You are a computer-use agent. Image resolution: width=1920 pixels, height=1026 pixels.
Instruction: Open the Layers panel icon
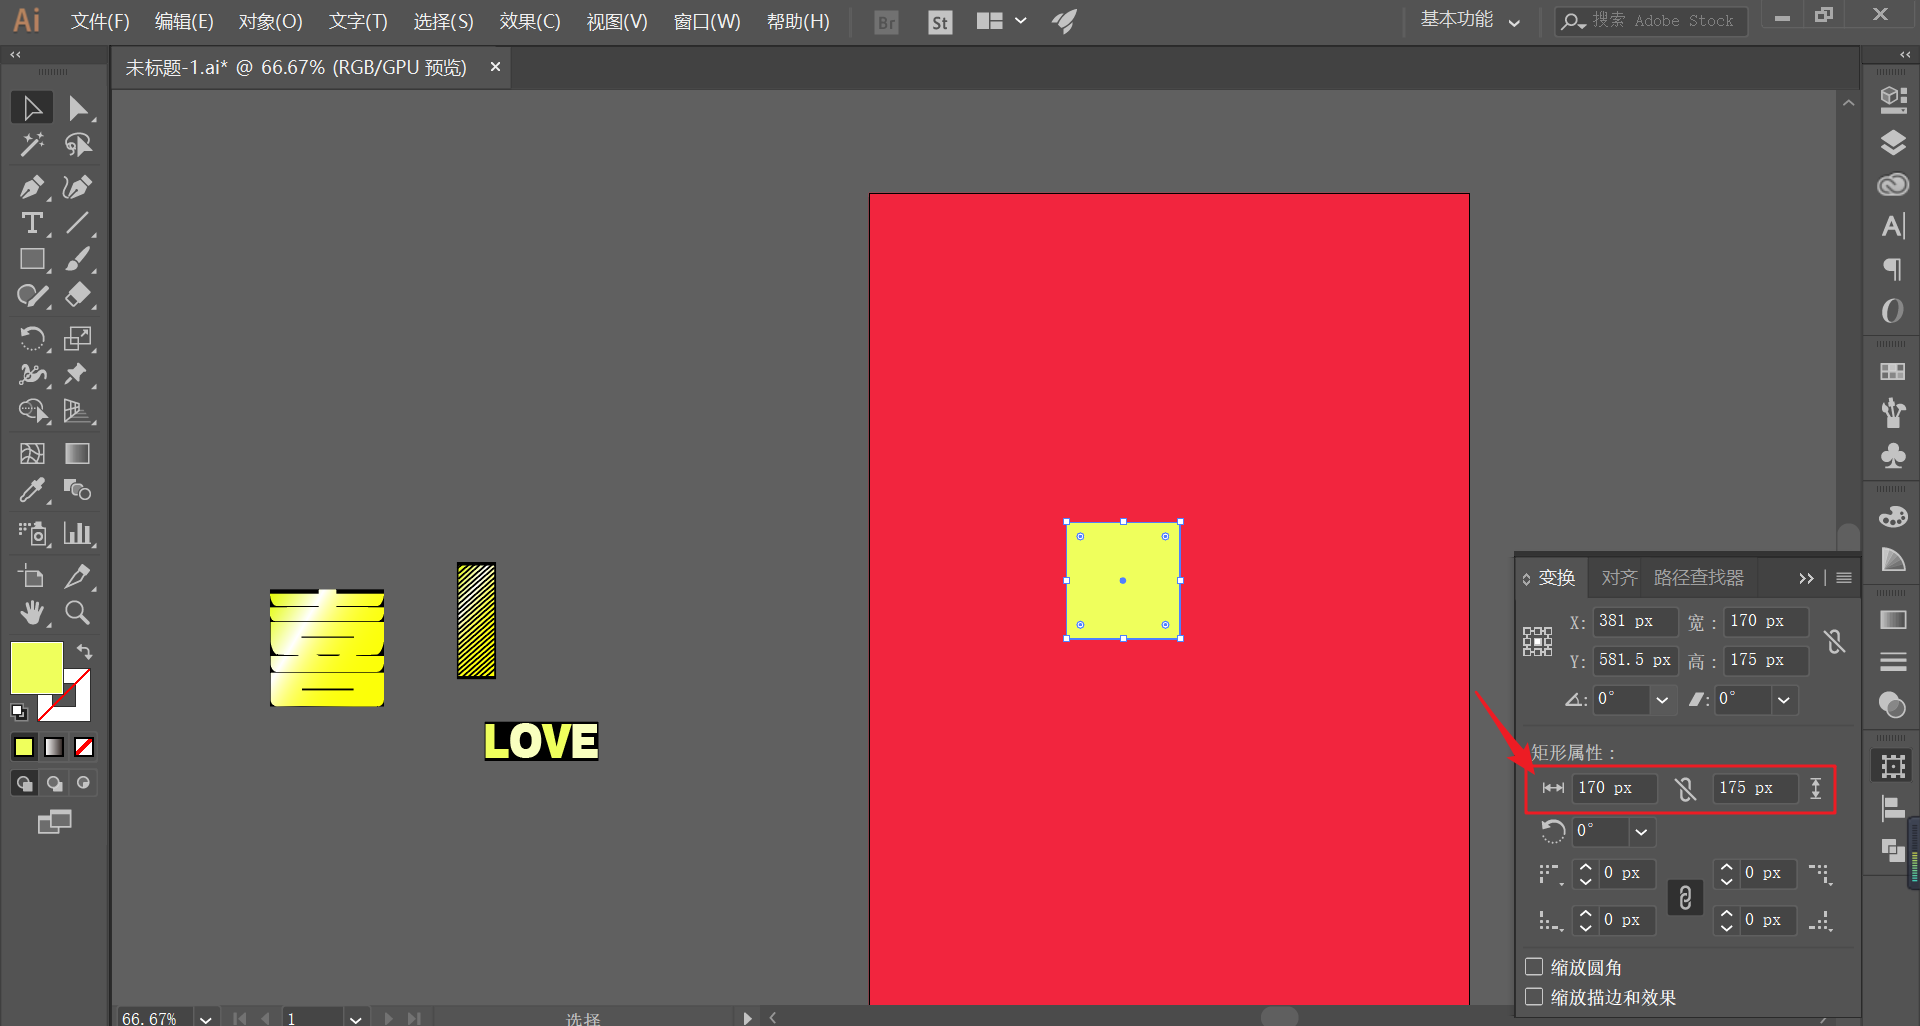[1892, 142]
